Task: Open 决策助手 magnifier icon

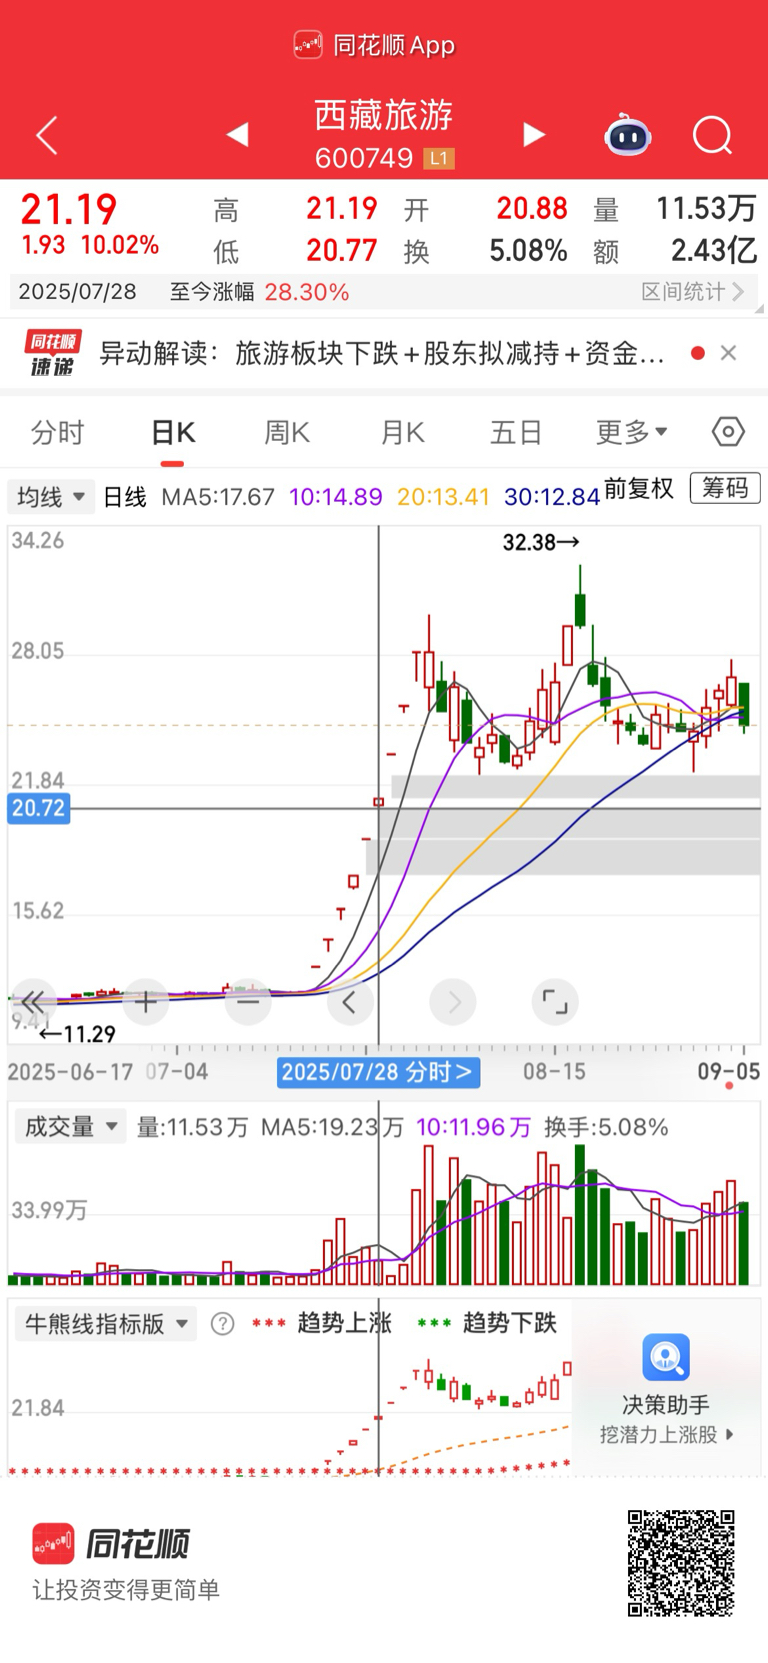Action: point(666,1357)
